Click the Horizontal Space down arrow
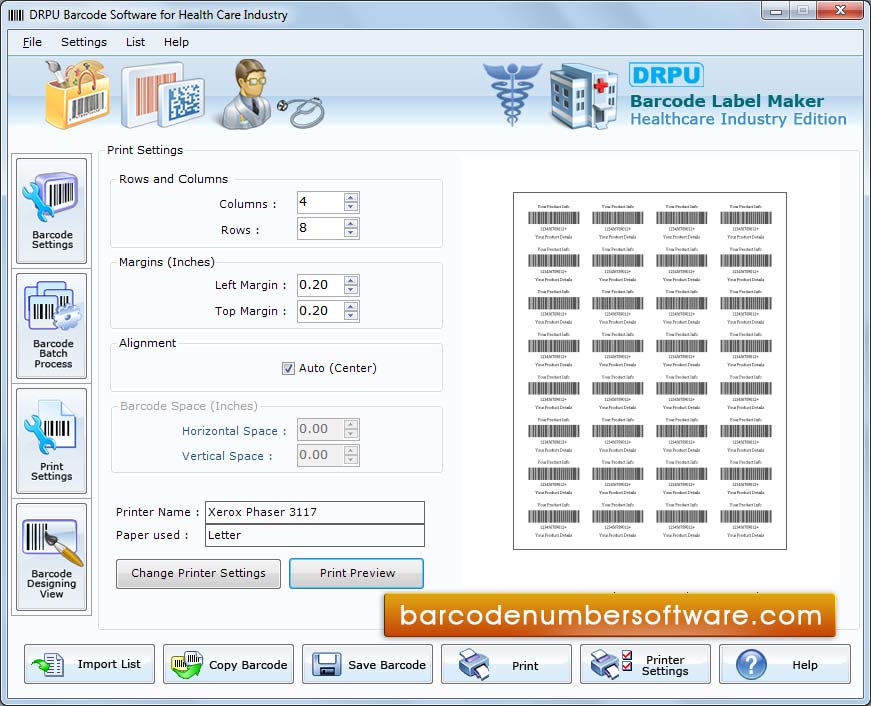This screenshot has height=706, width=871. pyautogui.click(x=351, y=434)
